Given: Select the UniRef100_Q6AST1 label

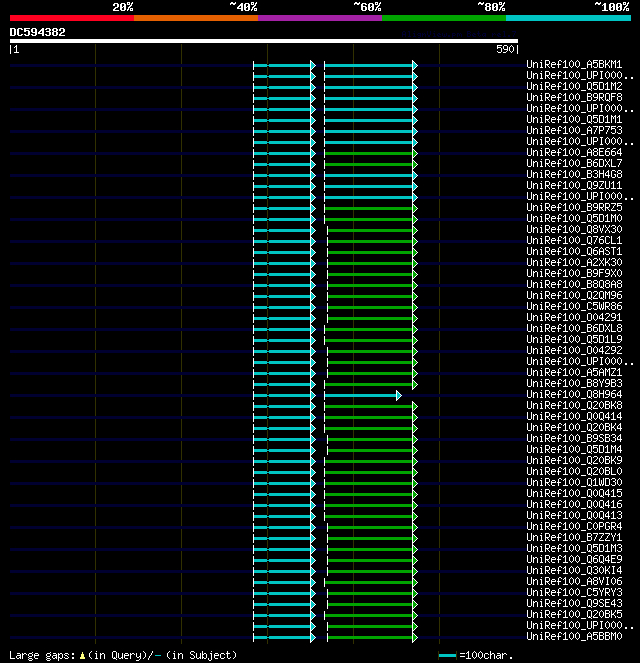Looking at the screenshot, I should (574, 251).
